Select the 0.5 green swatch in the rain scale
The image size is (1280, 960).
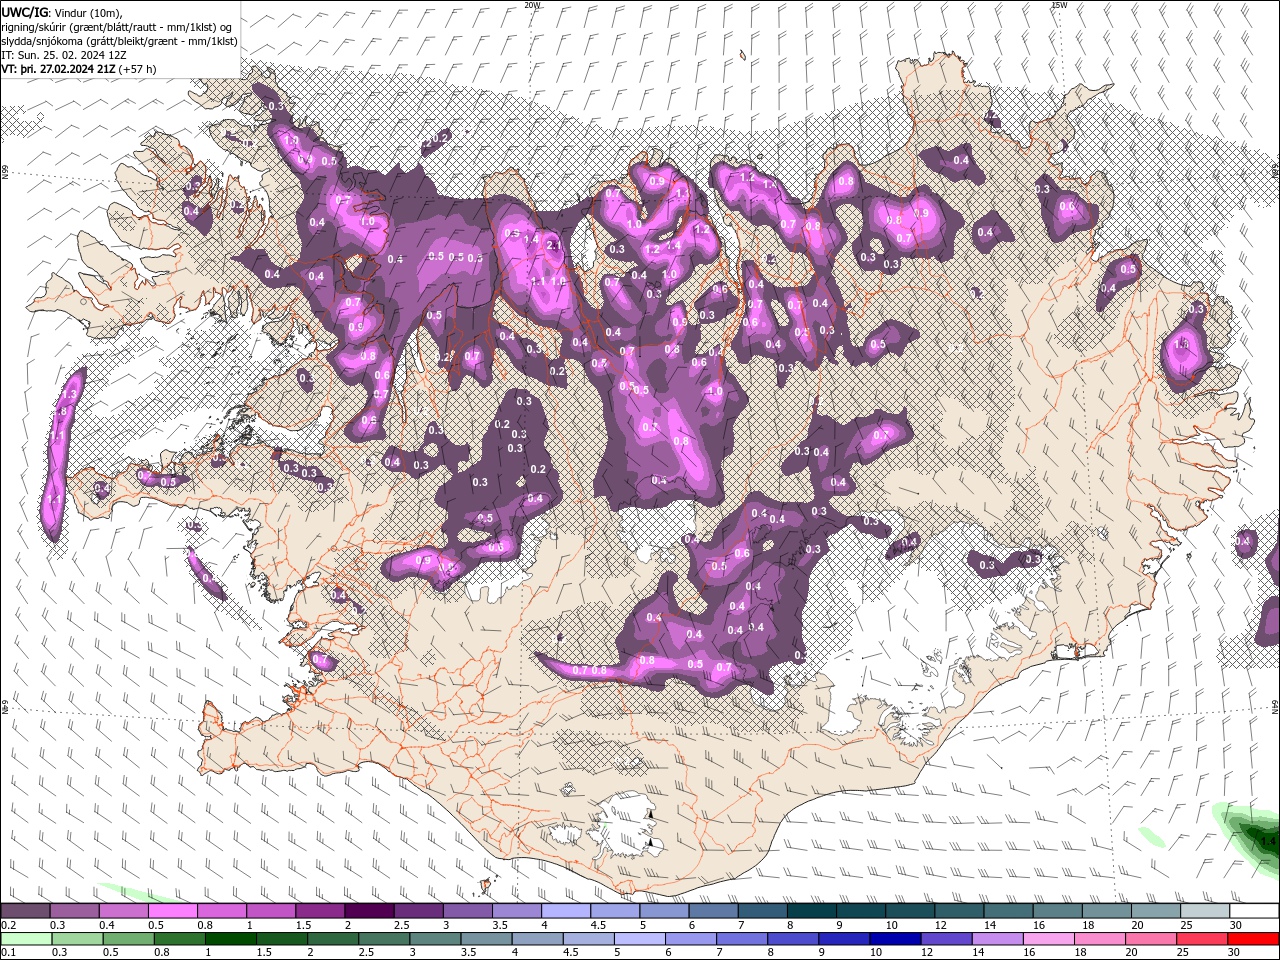click(x=128, y=938)
